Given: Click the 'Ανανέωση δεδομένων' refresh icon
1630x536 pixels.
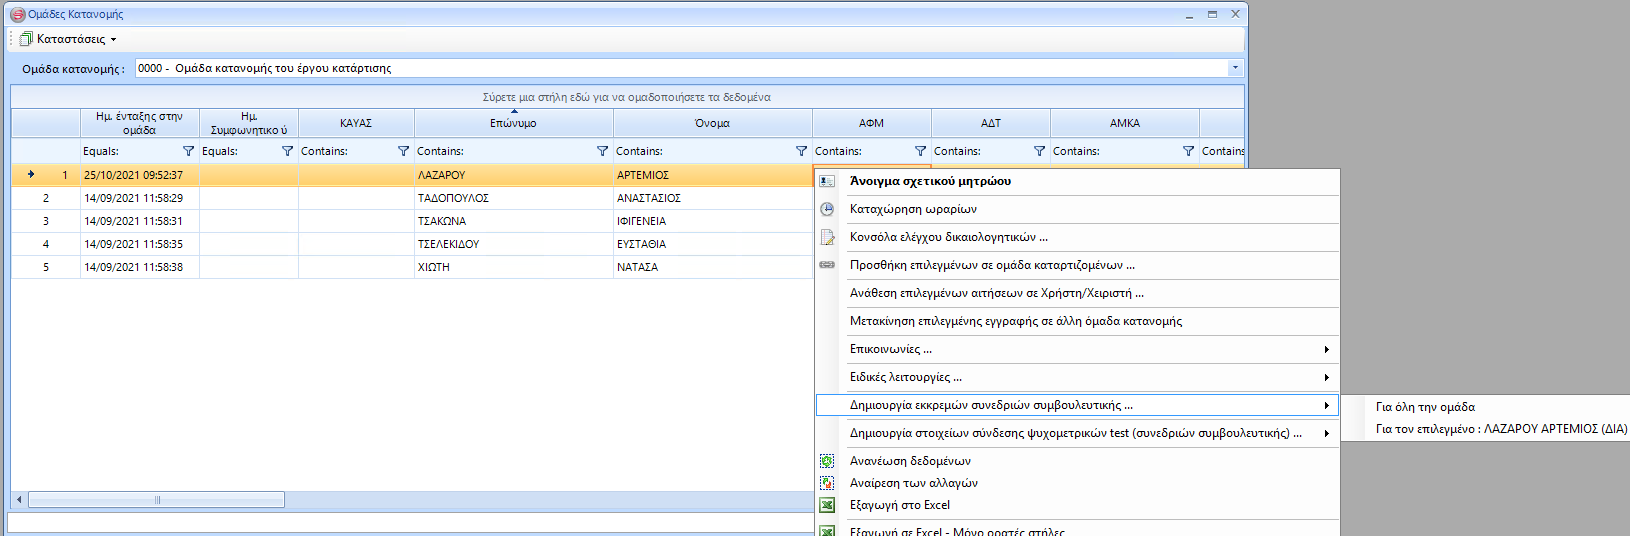Looking at the screenshot, I should 827,461.
